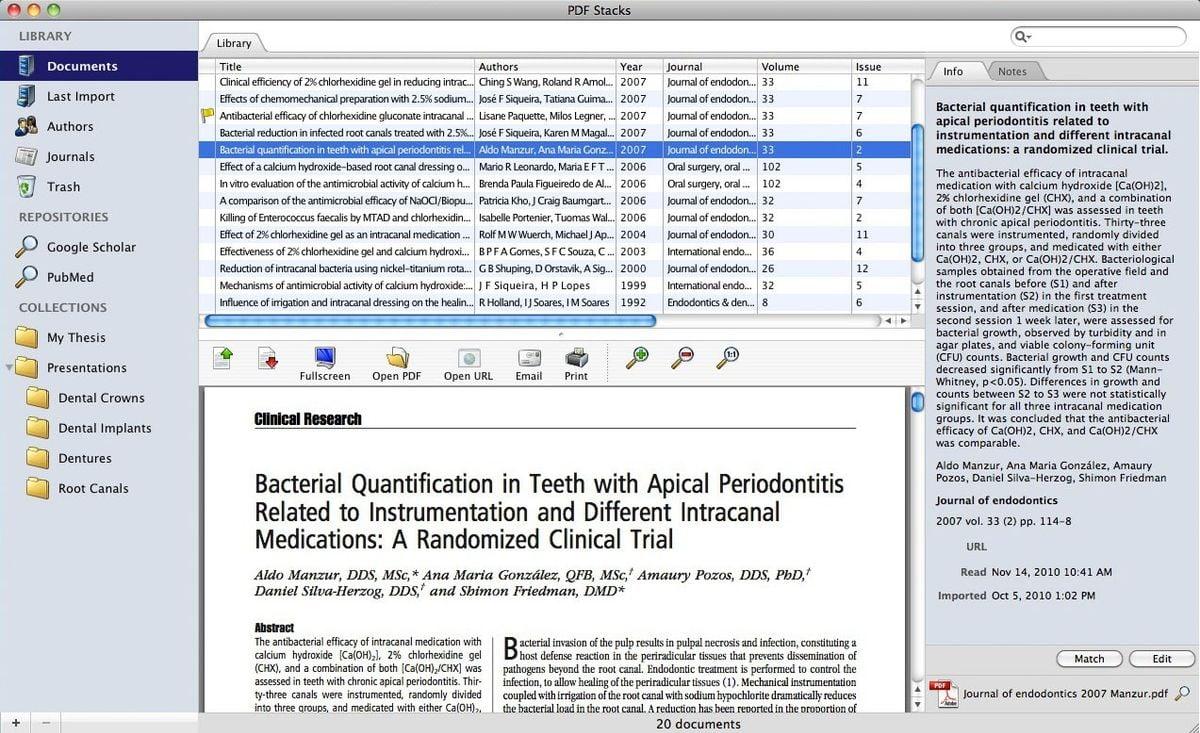
Task: Collapse the Presentations collection triangle
Action: point(9,367)
